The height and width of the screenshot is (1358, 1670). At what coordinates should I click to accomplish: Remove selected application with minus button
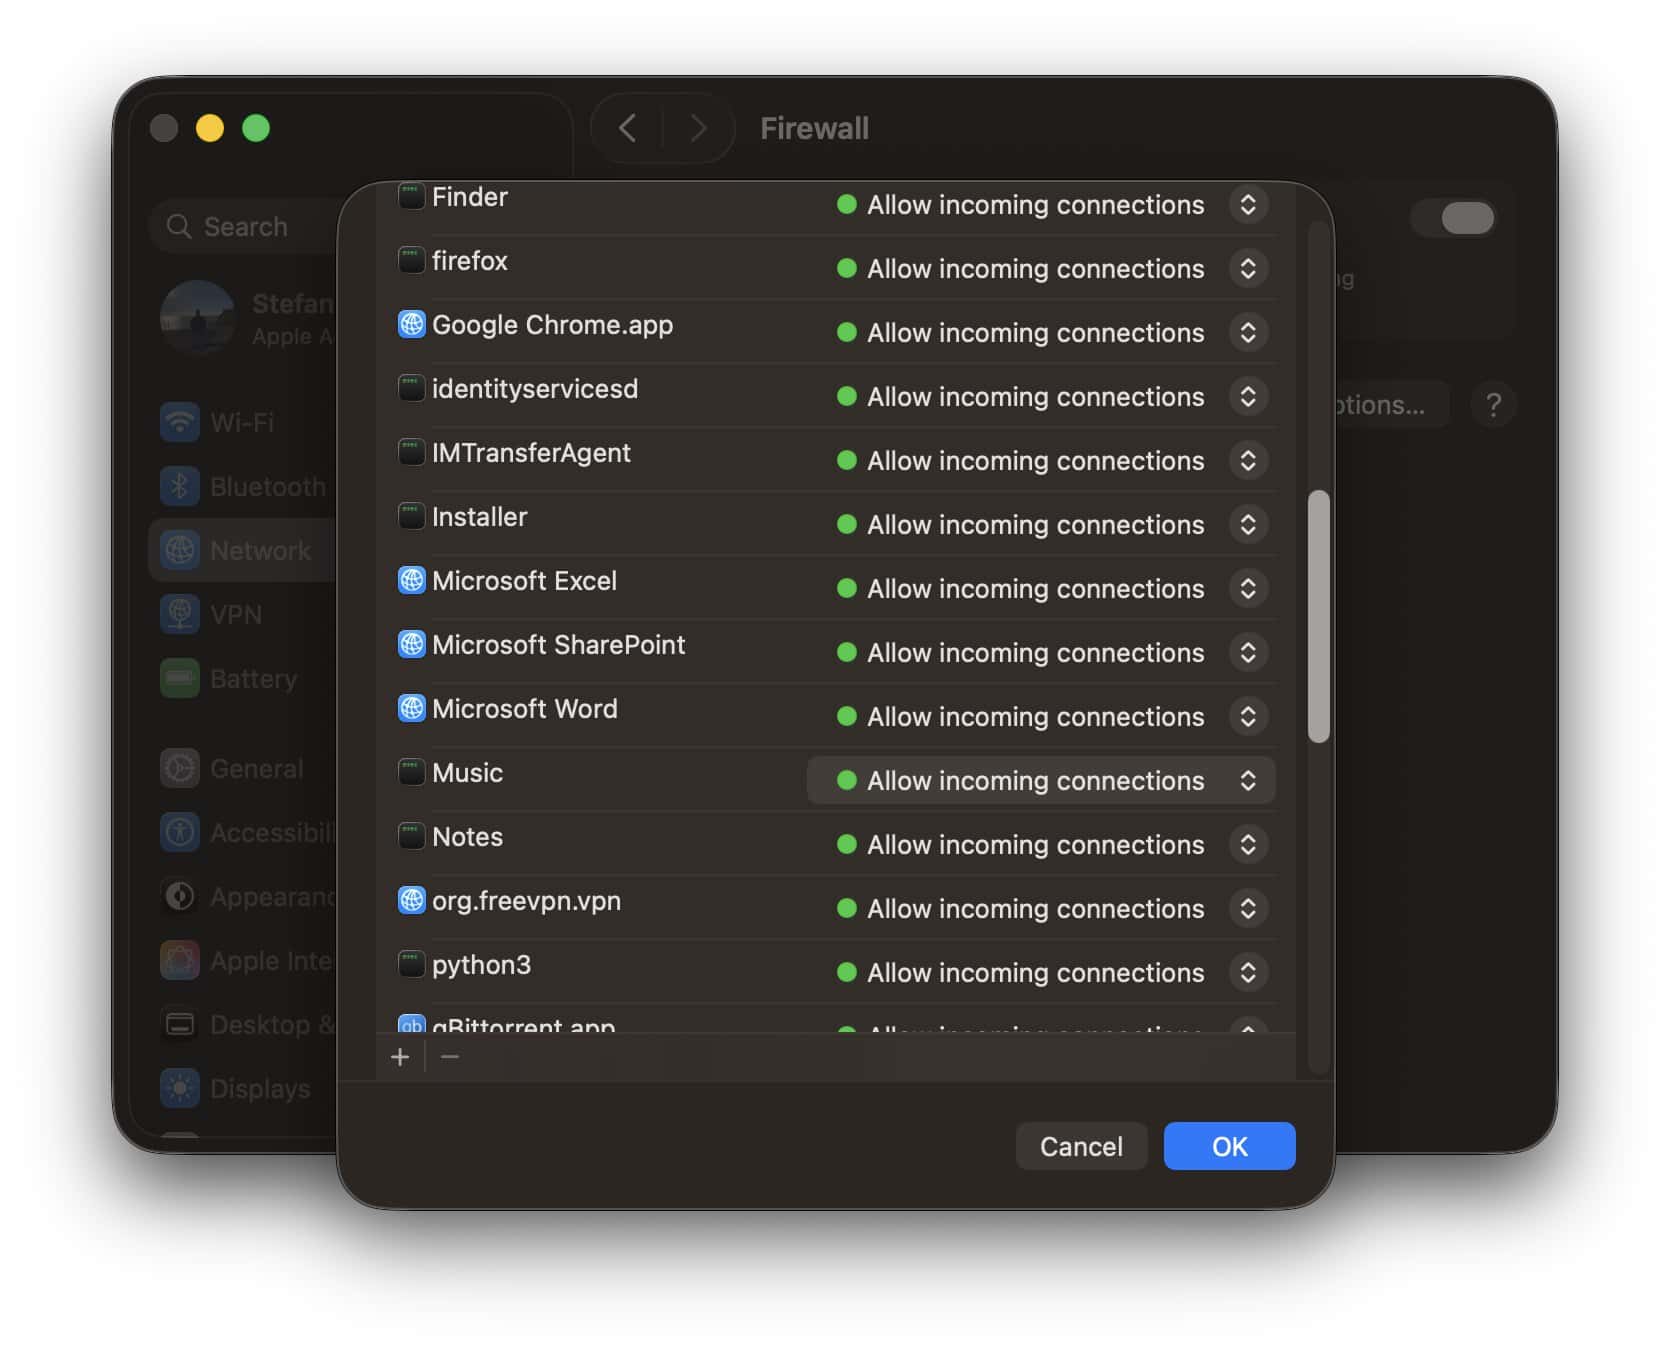tap(450, 1057)
